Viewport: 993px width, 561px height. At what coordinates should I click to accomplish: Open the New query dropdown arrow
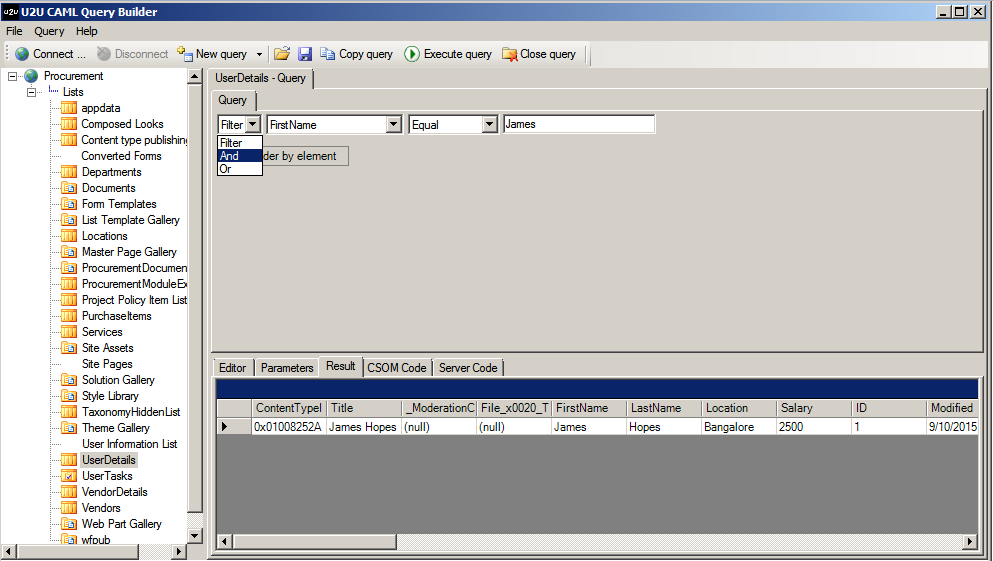(259, 54)
